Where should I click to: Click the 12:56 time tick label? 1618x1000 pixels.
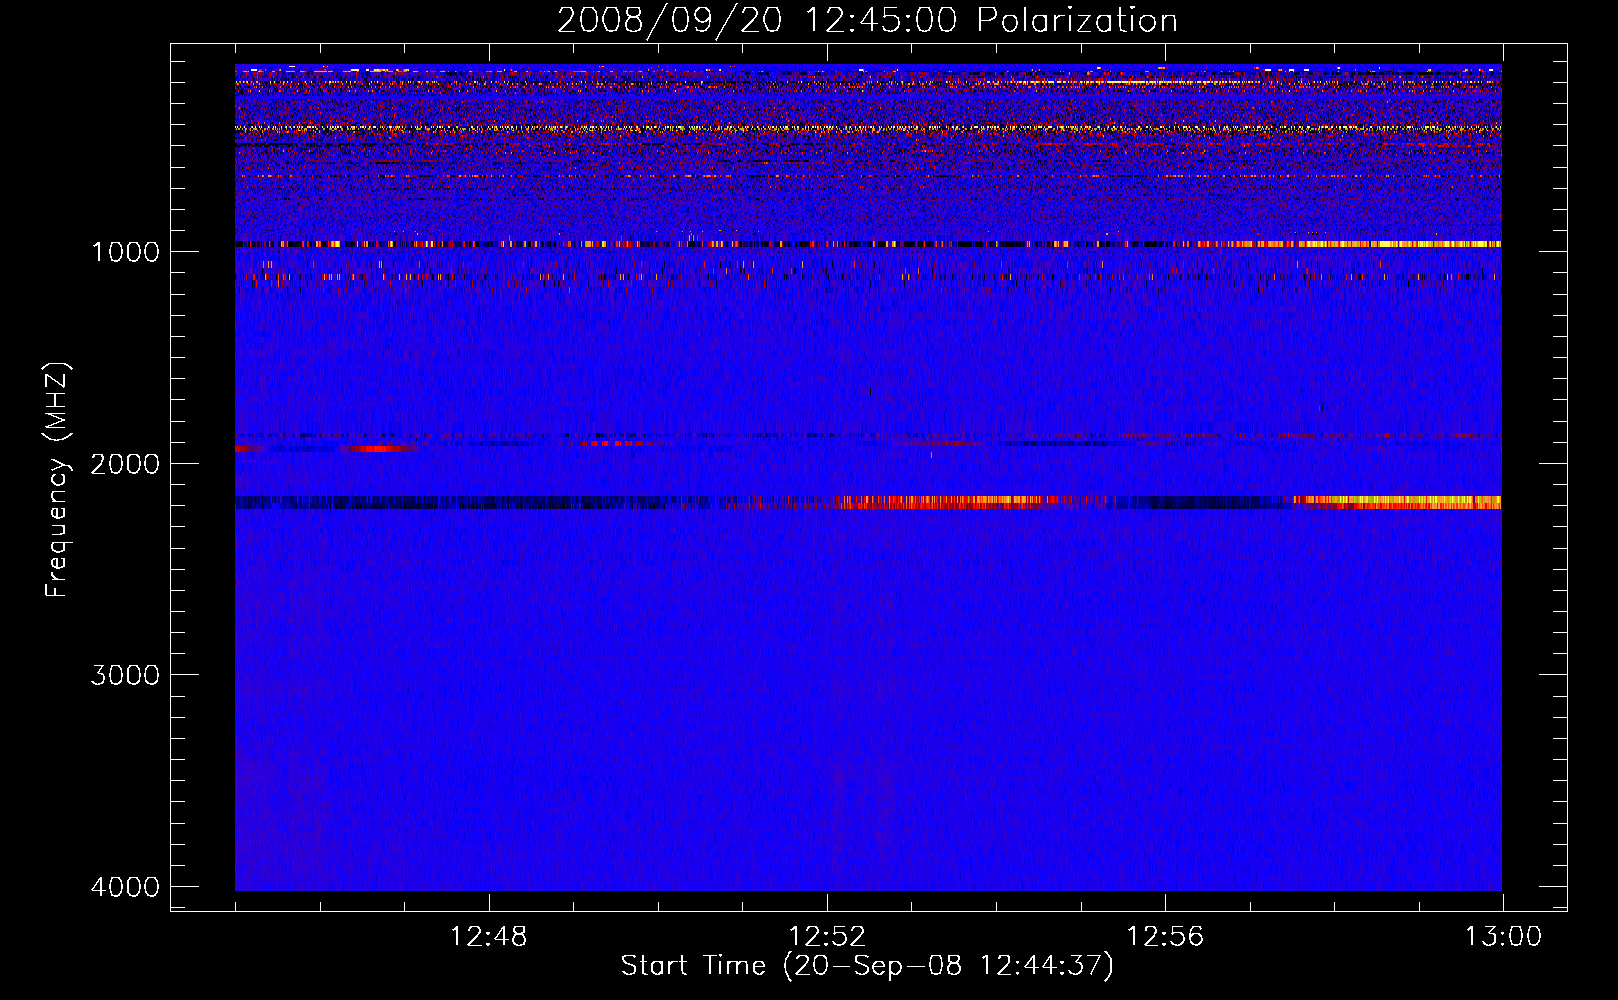point(1165,937)
